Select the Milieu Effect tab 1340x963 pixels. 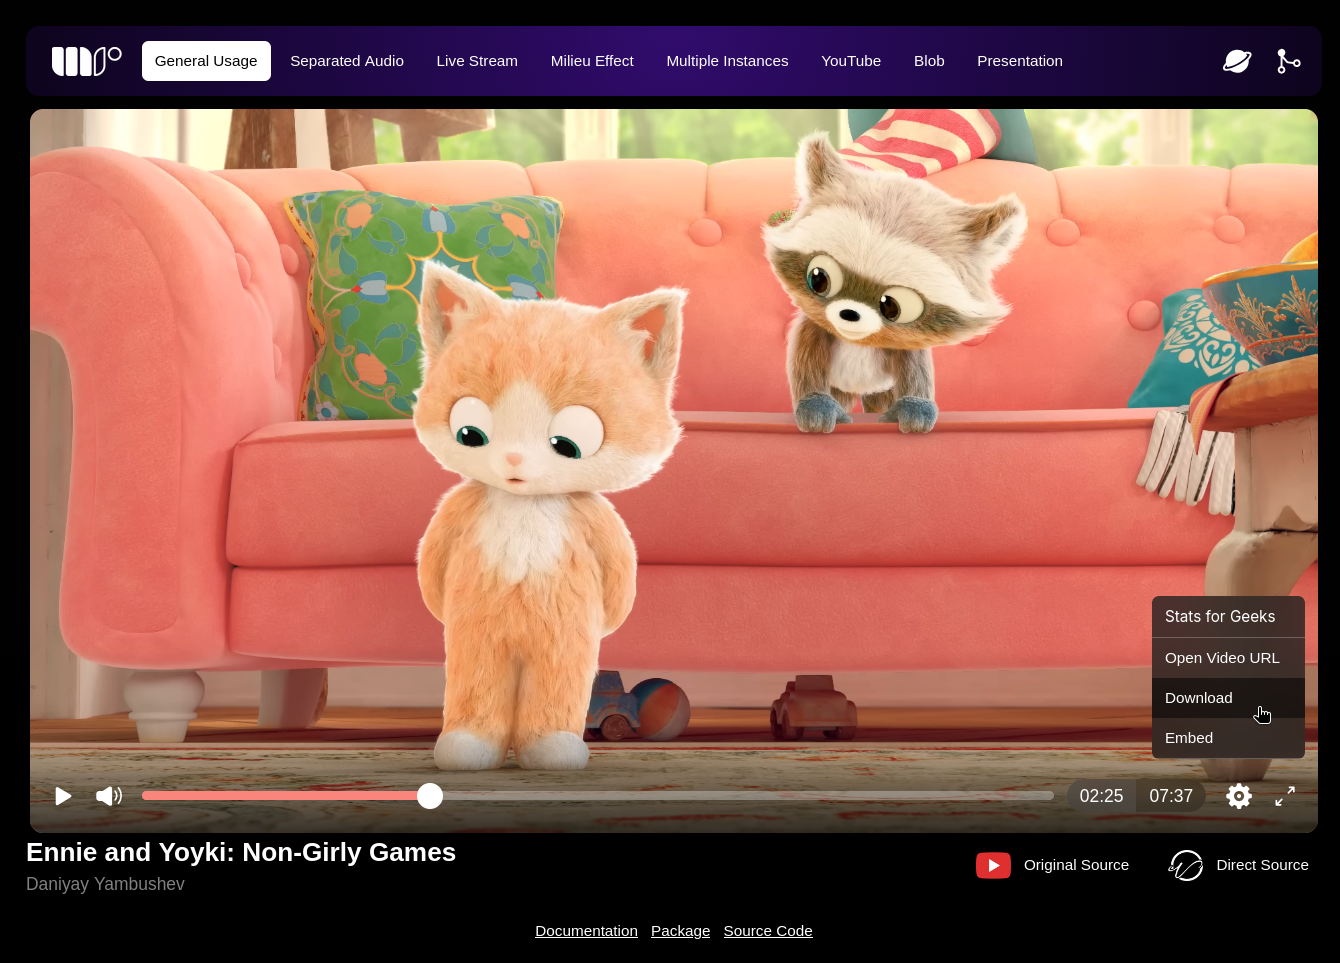[x=592, y=61]
